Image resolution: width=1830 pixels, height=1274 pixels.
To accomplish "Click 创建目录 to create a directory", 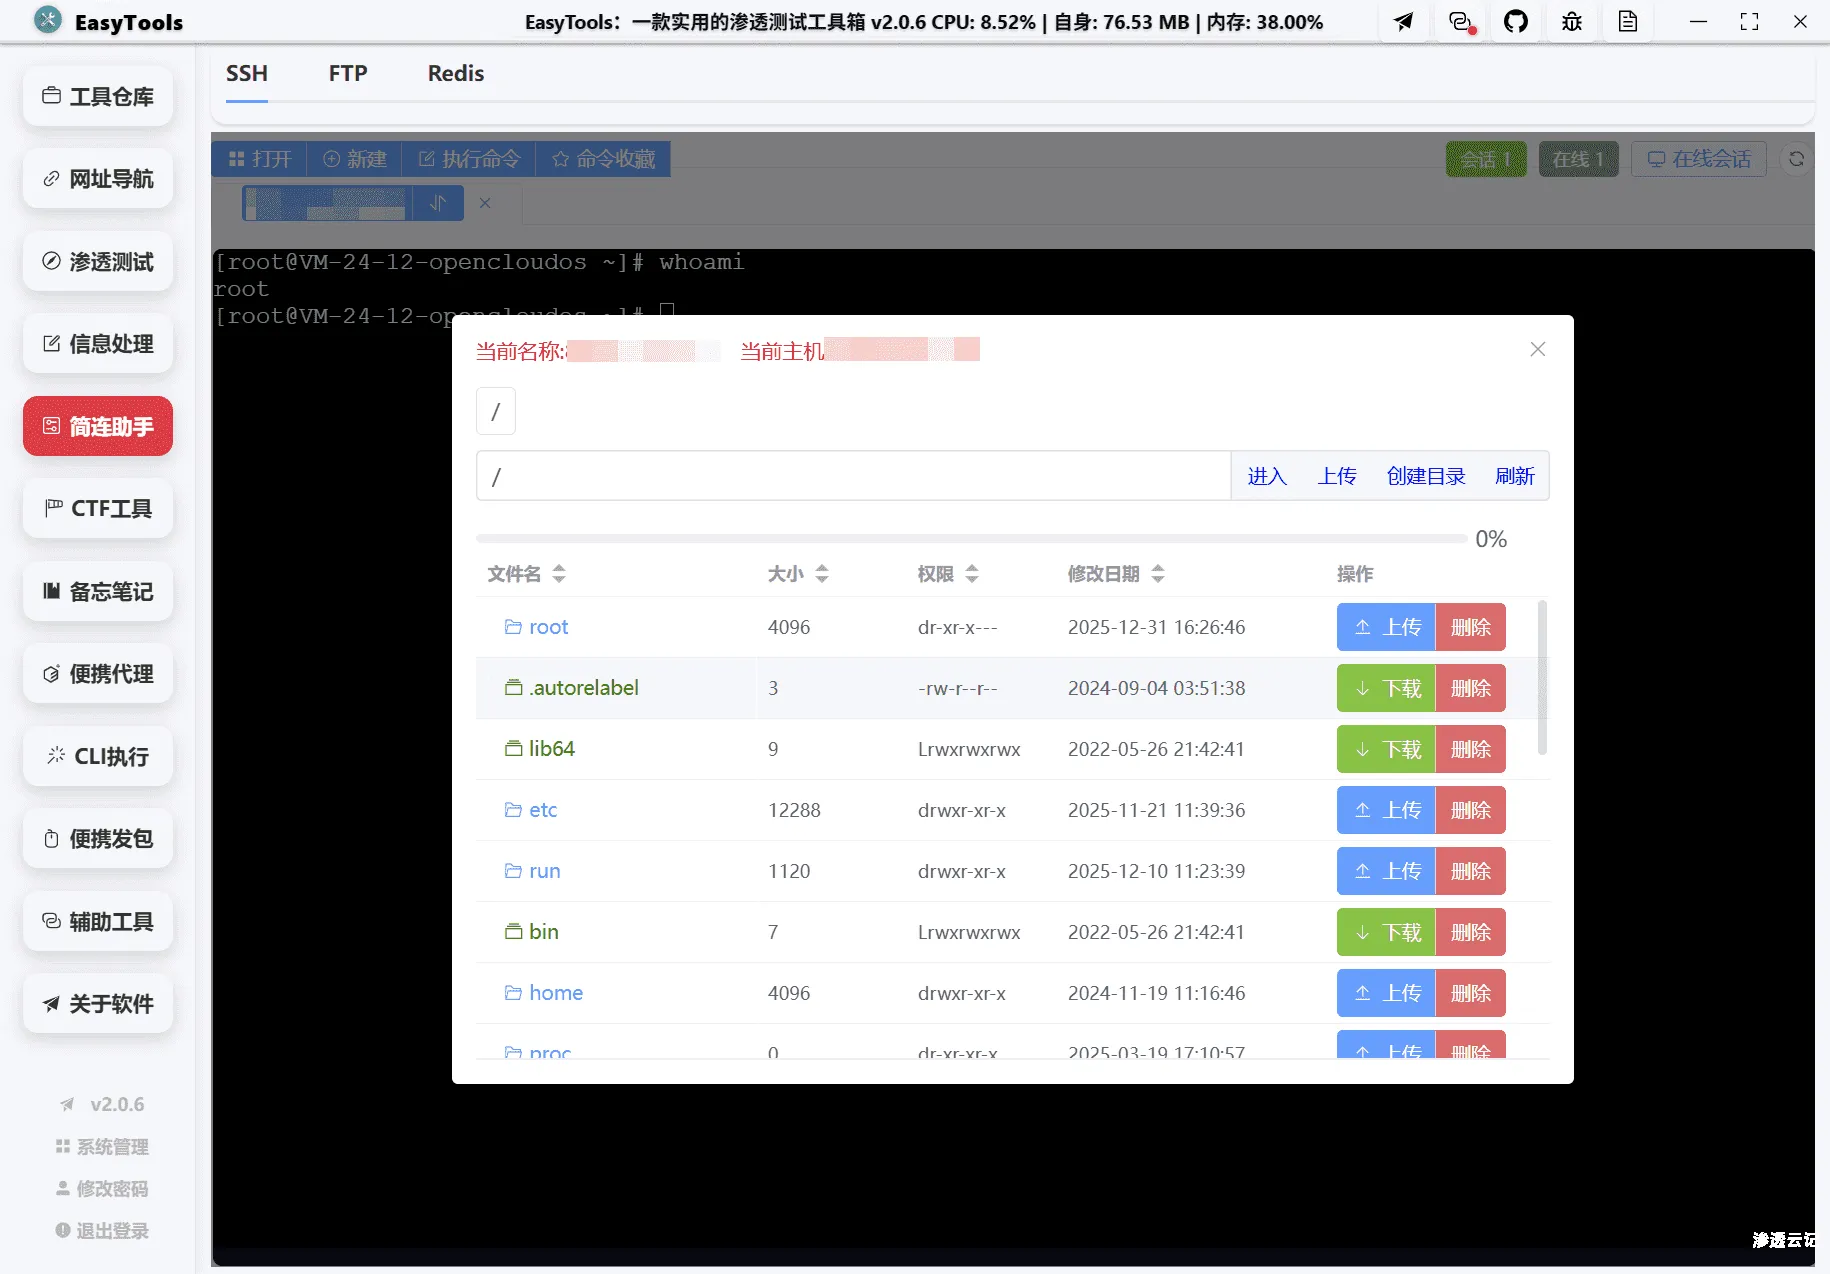I will (x=1425, y=476).
